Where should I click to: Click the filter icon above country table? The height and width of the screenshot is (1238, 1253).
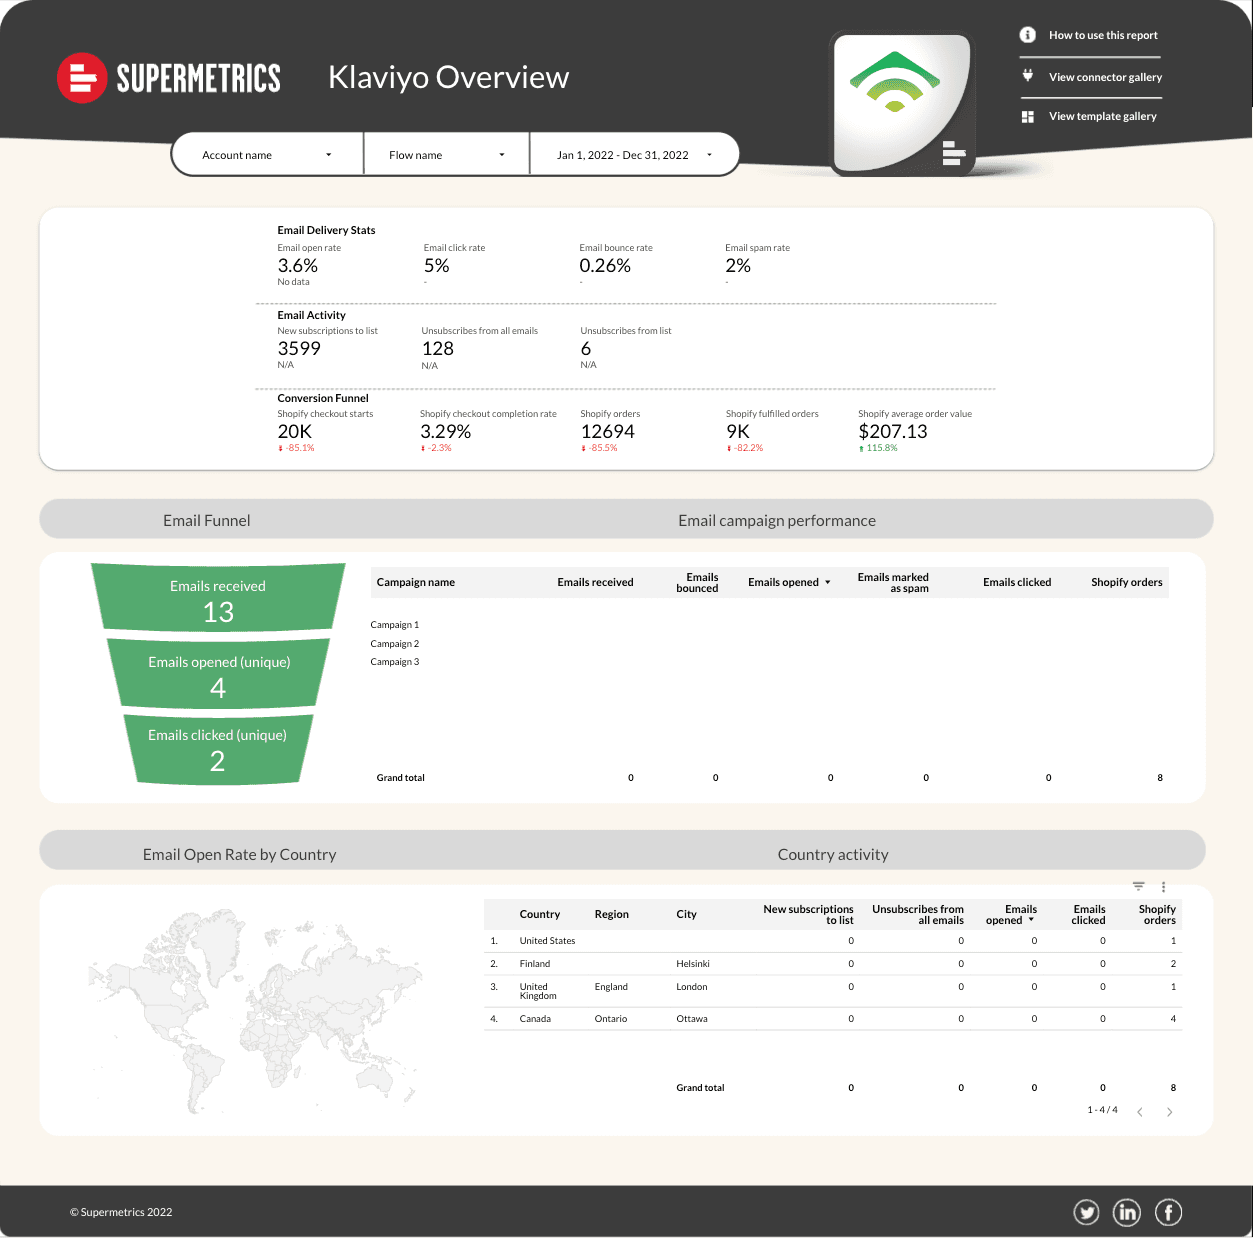point(1138,887)
